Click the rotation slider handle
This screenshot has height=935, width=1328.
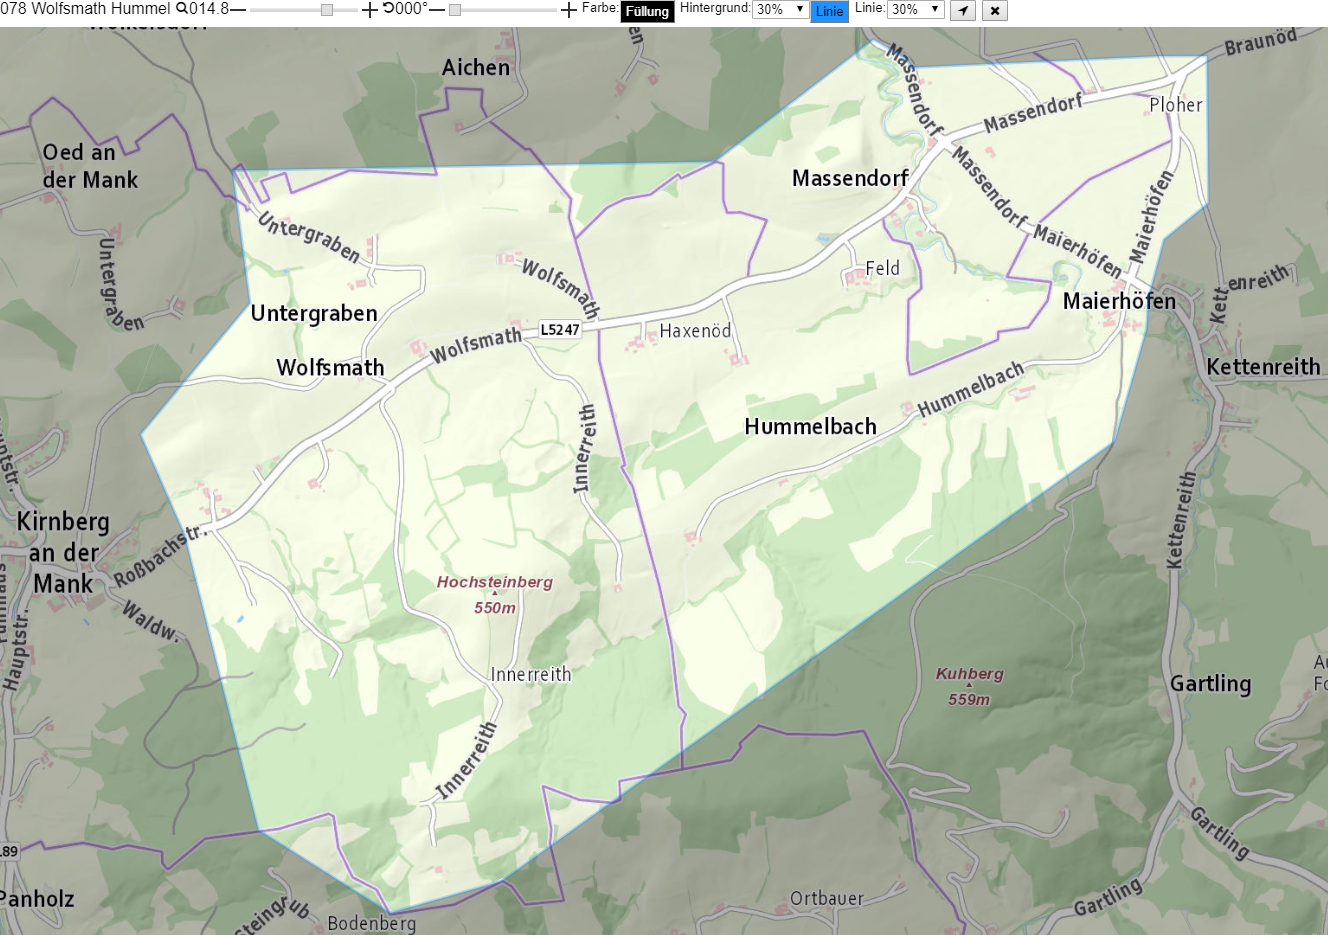(x=455, y=10)
